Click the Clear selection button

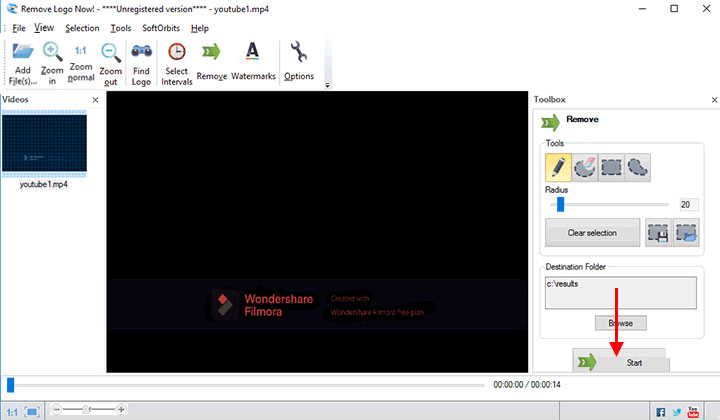point(592,233)
